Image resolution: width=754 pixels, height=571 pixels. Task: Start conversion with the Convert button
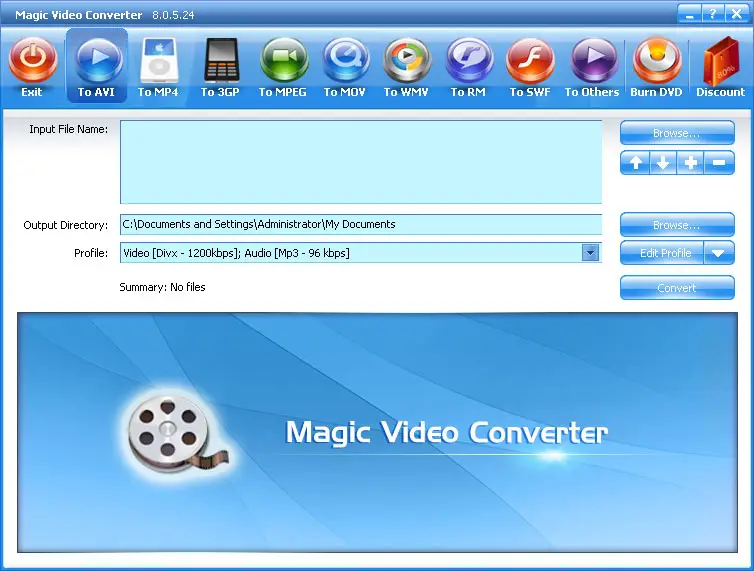[x=677, y=288]
